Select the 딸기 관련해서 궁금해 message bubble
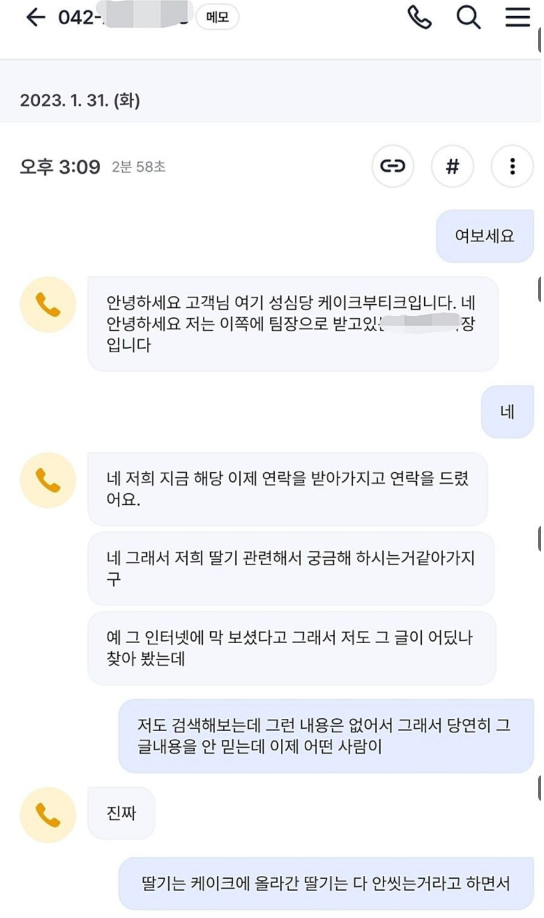Image resolution: width=544 pixels, height=918 pixels. click(x=291, y=568)
